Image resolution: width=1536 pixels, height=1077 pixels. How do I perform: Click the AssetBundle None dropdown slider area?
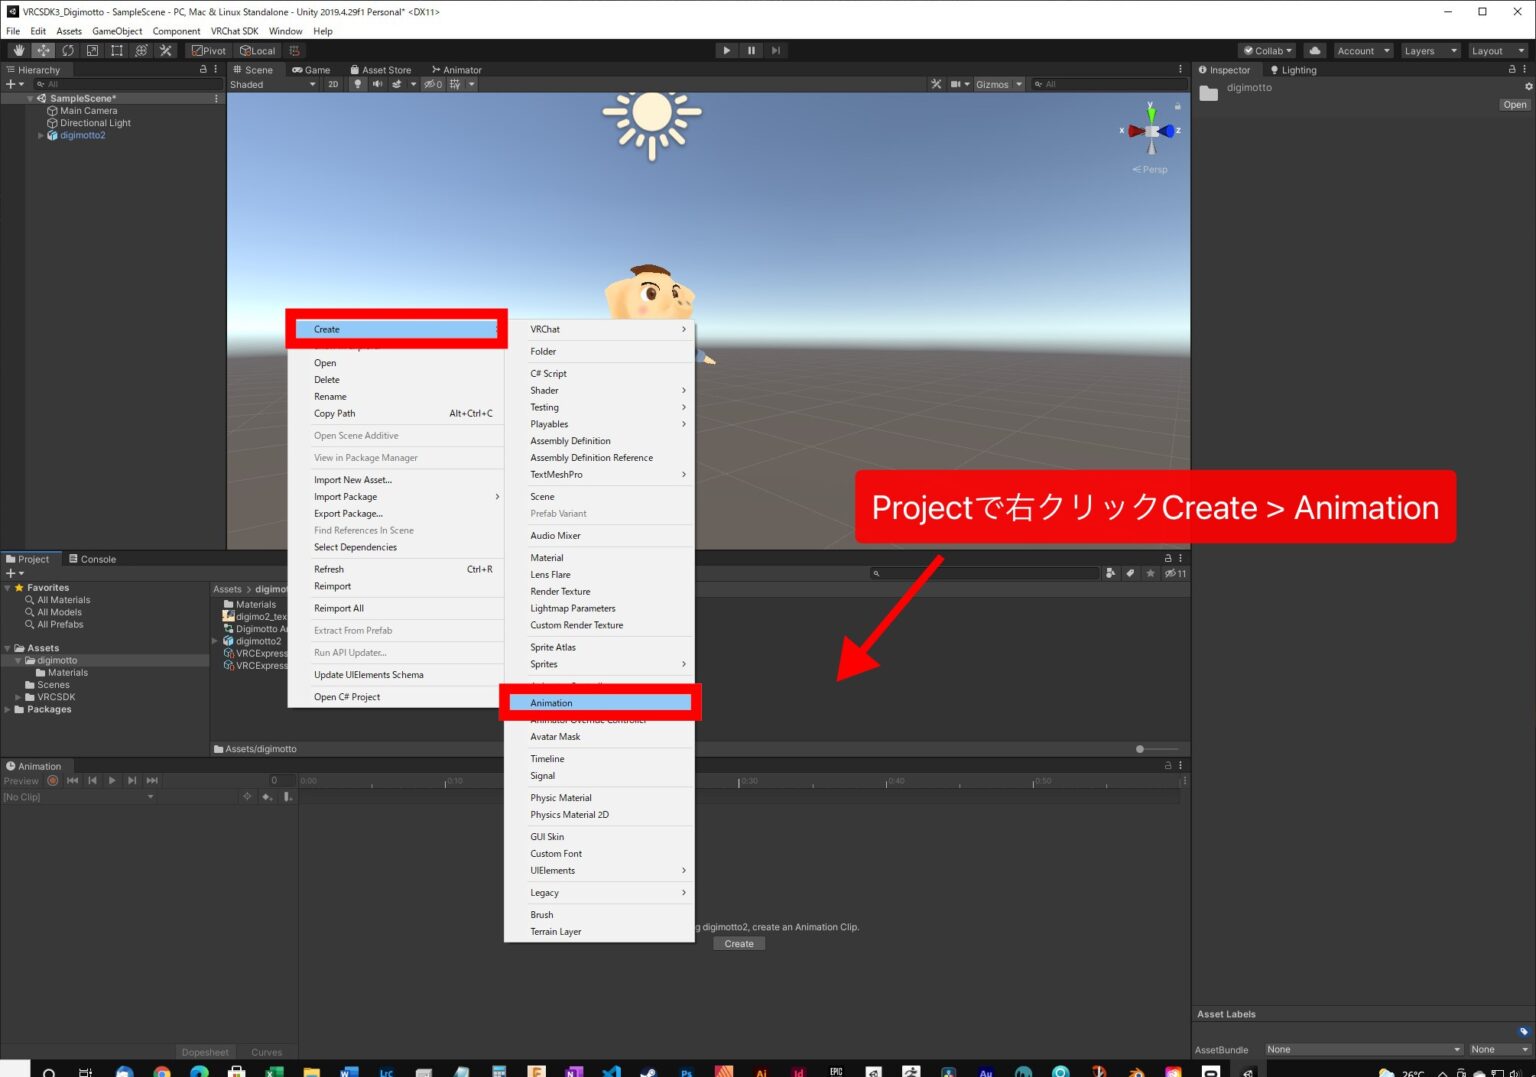click(x=1363, y=1049)
